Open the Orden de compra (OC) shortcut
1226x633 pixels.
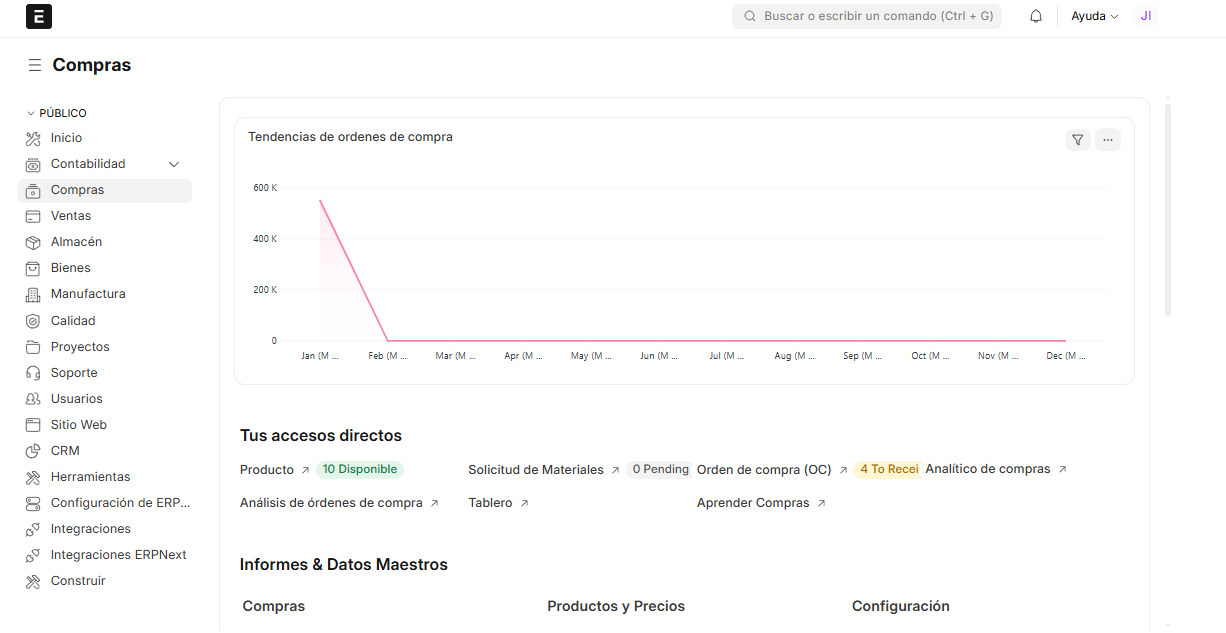tap(764, 470)
